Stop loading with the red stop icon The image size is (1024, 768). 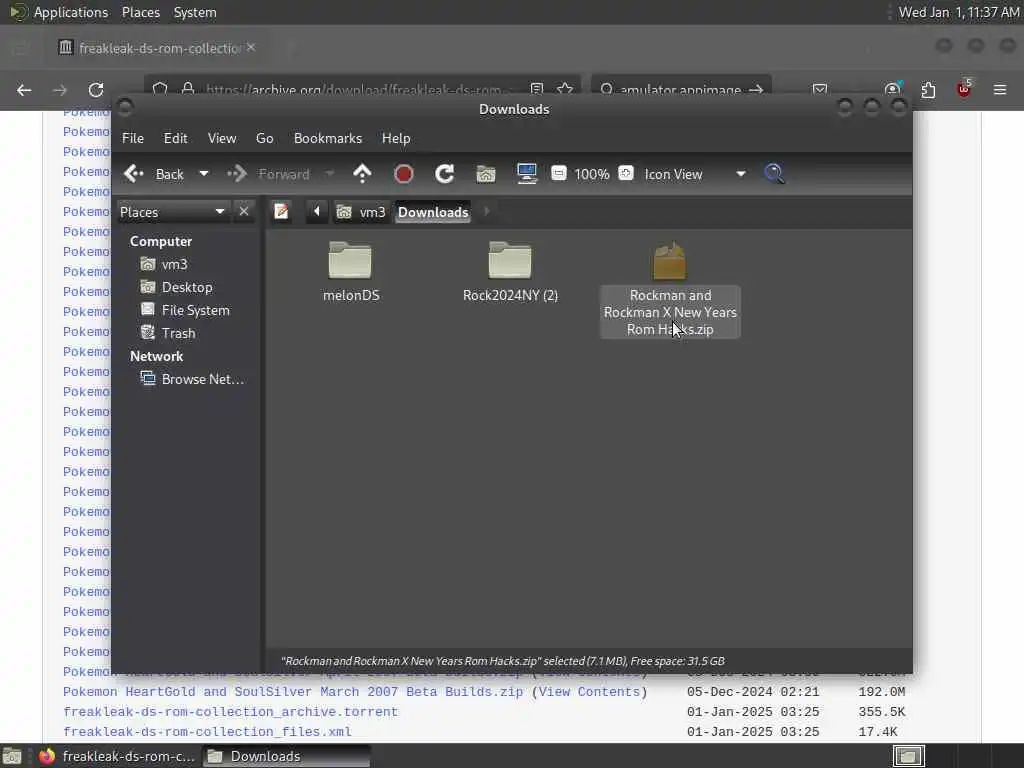click(404, 174)
